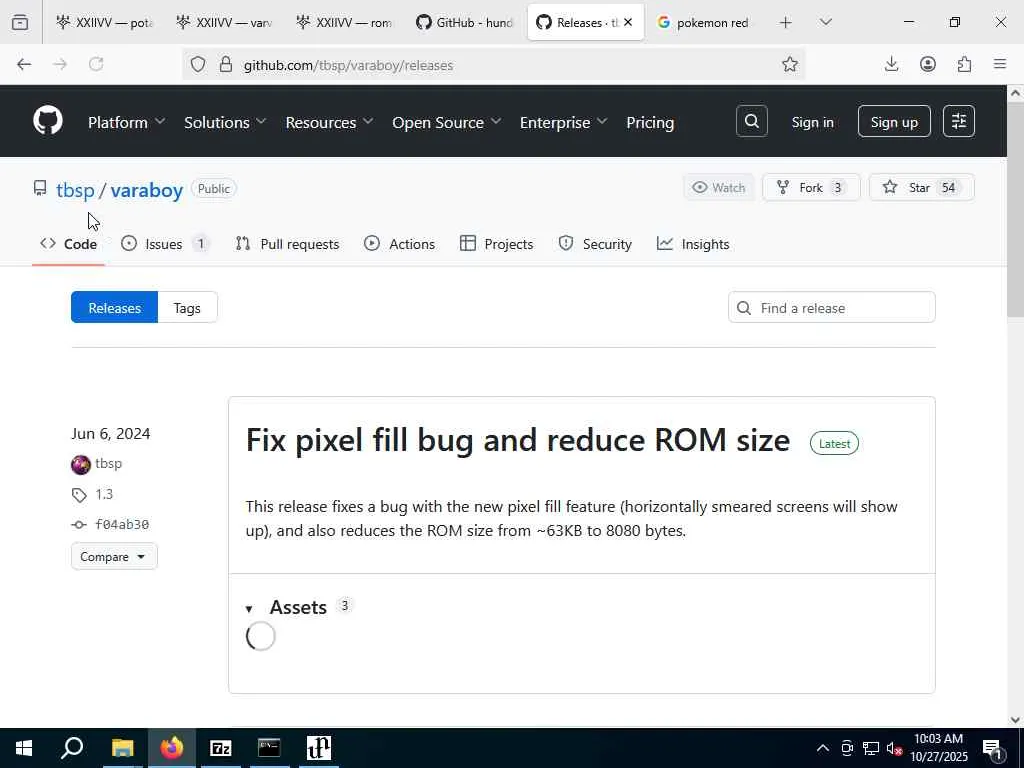Click the Fork button
This screenshot has width=1024, height=768.
coord(811,187)
